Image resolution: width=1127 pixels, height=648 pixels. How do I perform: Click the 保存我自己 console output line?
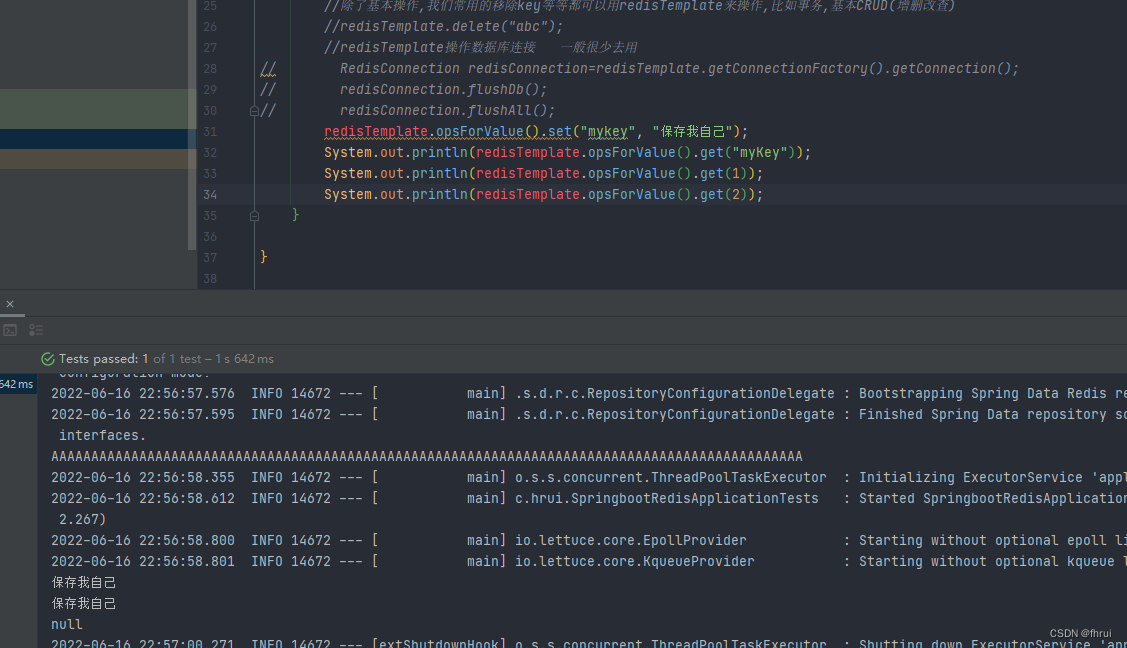[83, 582]
